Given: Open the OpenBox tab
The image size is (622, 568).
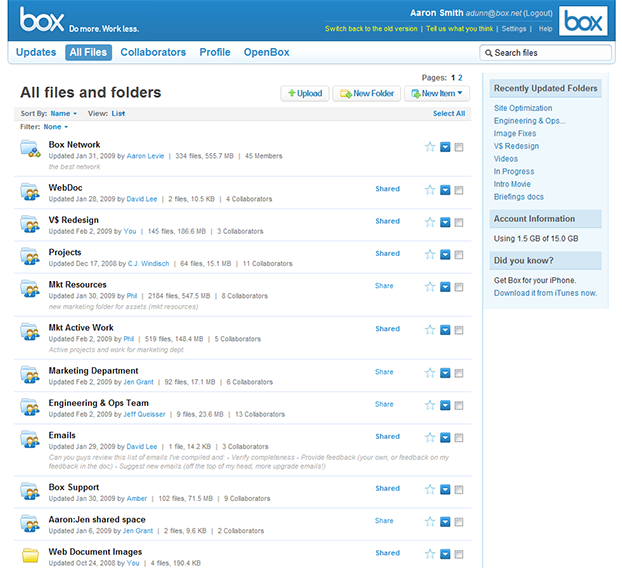Looking at the screenshot, I should coord(267,52).
